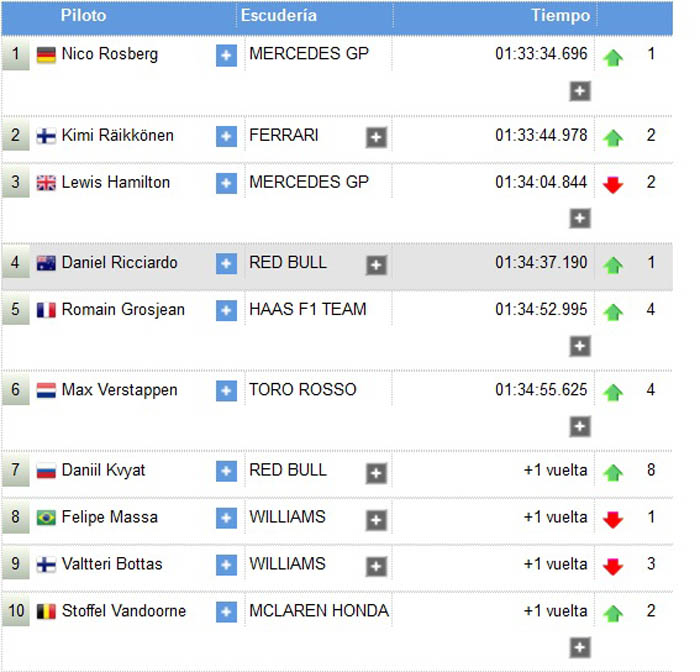The image size is (700, 672).
Task: Click the gray plus next to FERRARI
Action: [x=376, y=137]
